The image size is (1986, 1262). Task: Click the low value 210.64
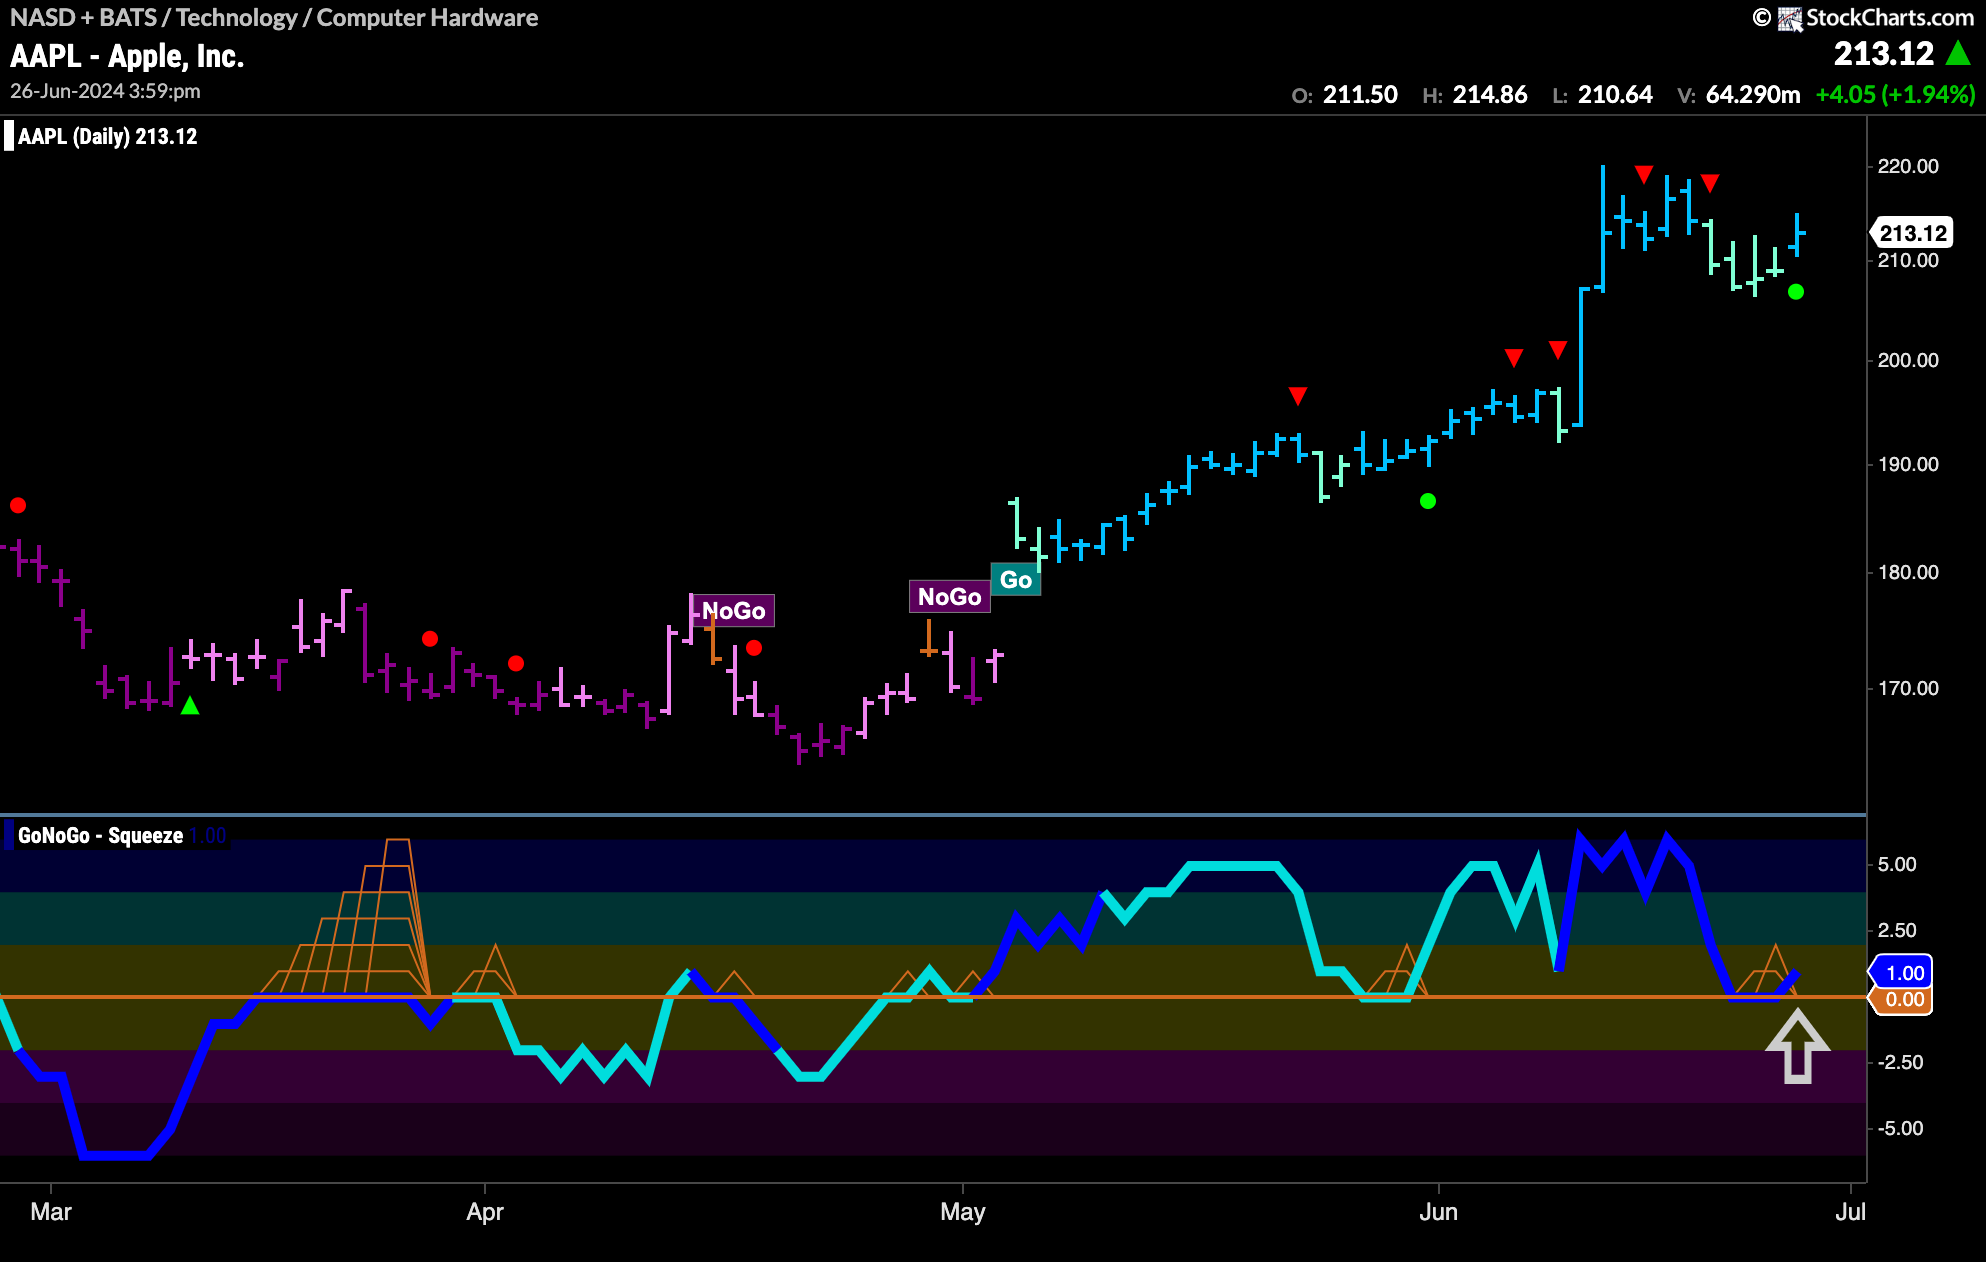click(x=1615, y=95)
